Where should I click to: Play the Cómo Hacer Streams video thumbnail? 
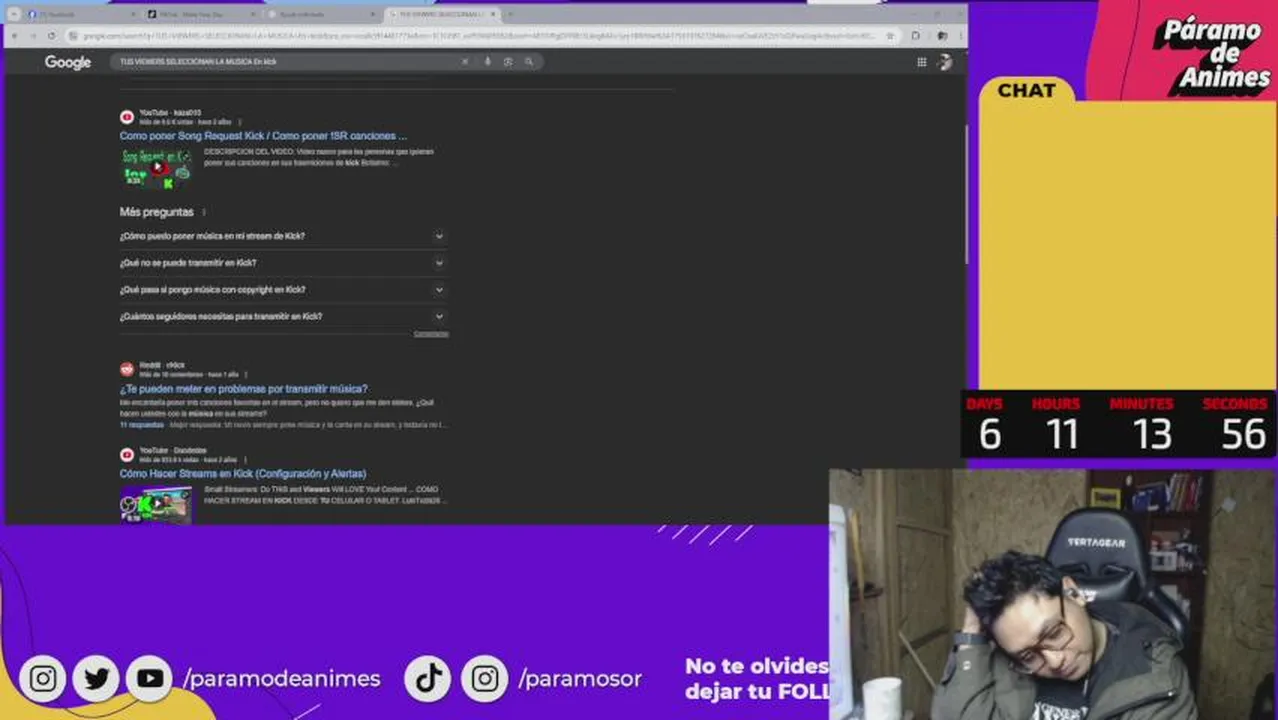click(x=156, y=505)
